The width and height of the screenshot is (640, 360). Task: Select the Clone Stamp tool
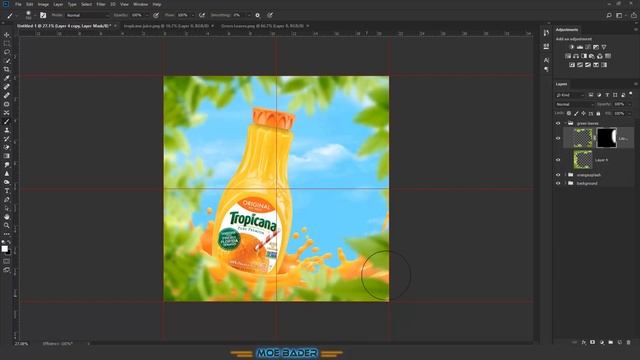(7, 130)
